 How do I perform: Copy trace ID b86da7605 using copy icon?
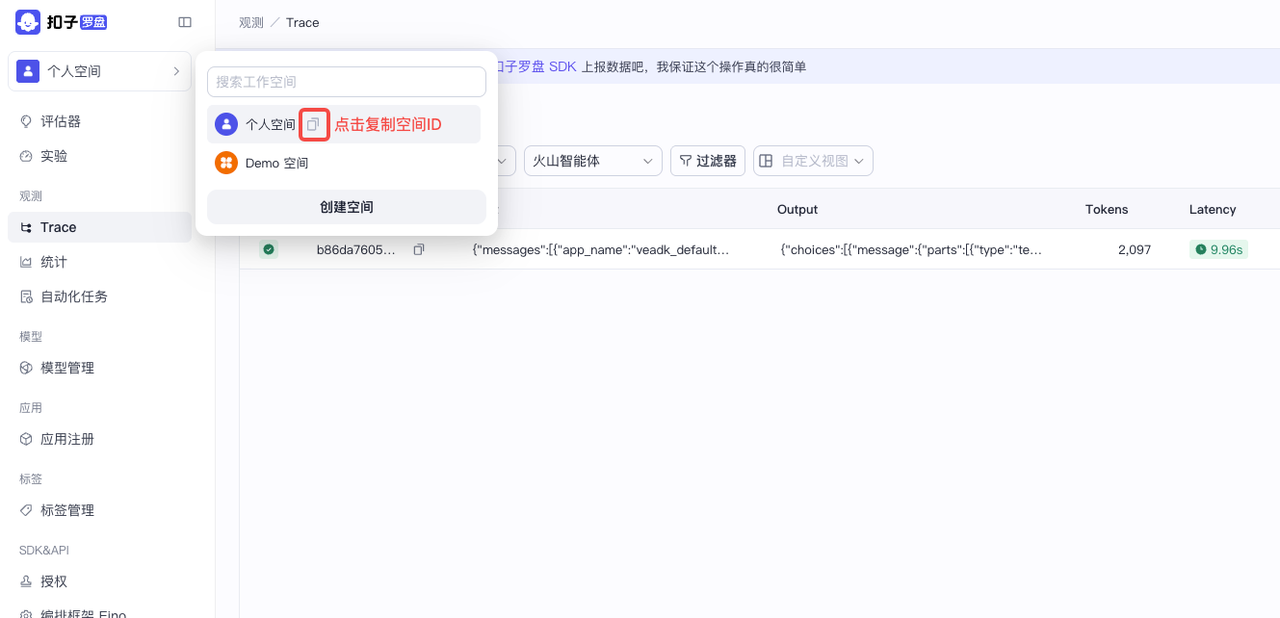[418, 249]
